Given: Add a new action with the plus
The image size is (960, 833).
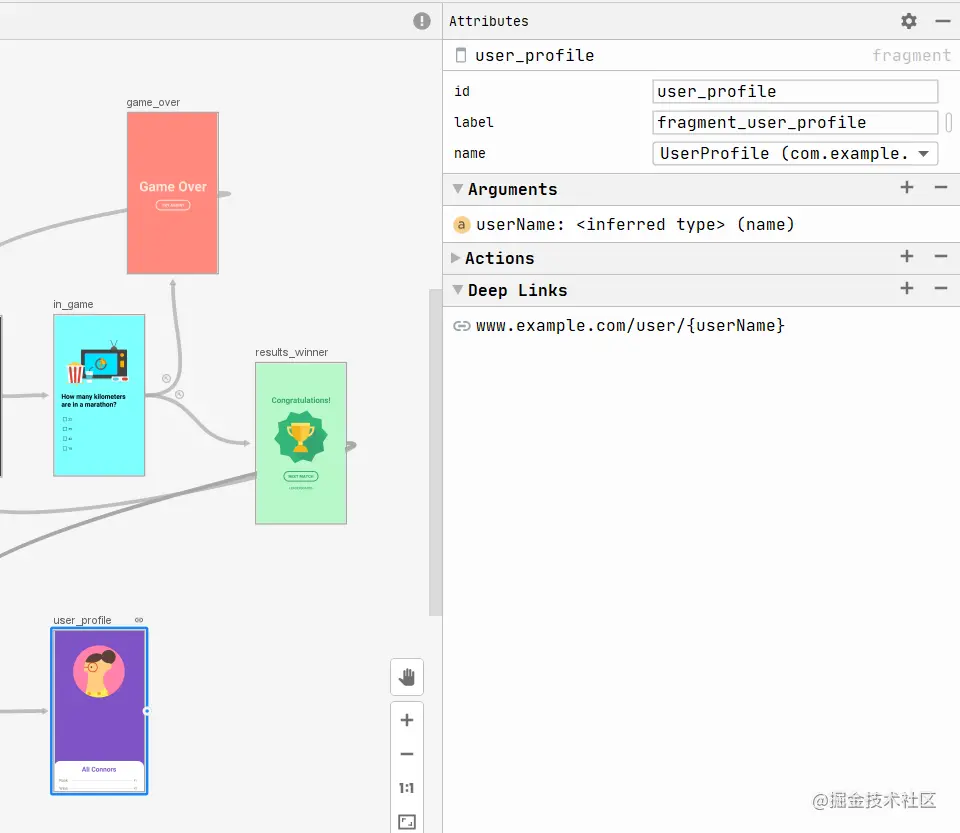Looking at the screenshot, I should pos(907,256).
